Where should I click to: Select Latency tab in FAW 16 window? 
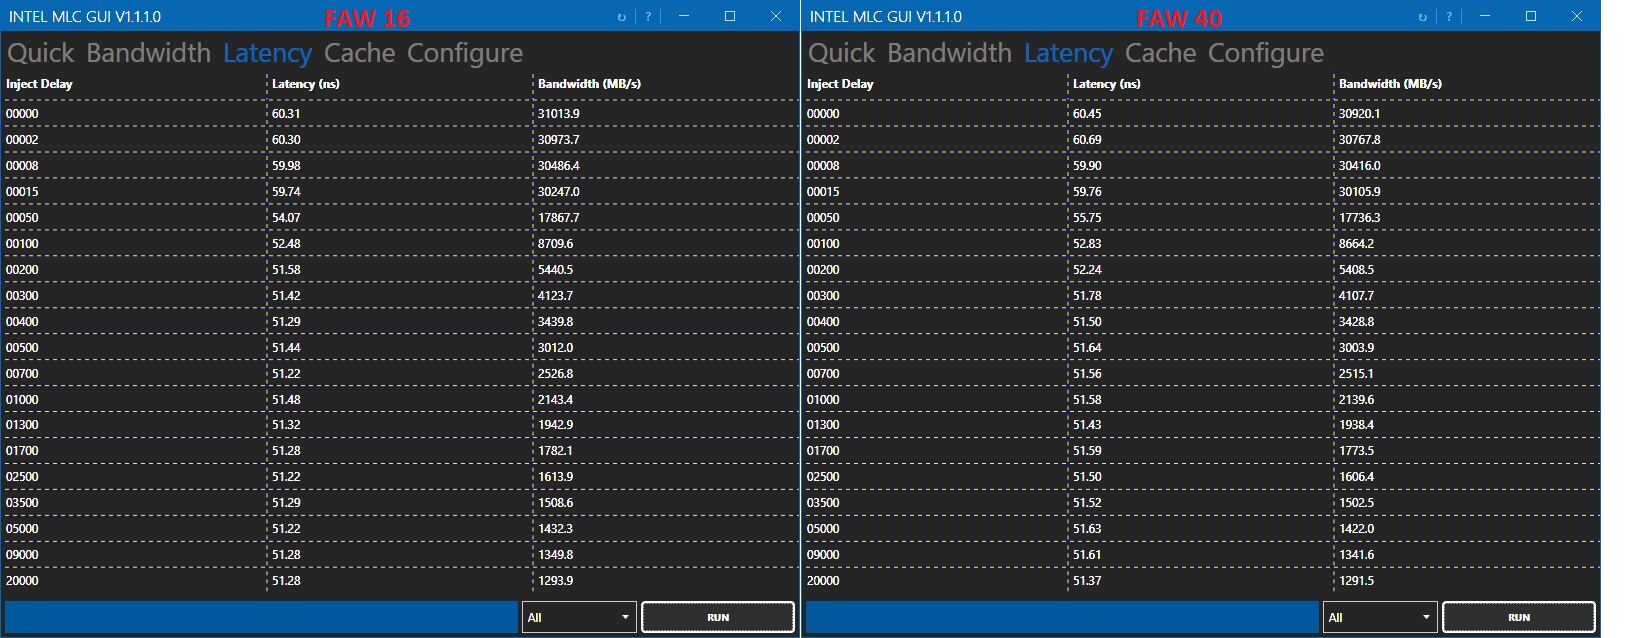click(267, 53)
